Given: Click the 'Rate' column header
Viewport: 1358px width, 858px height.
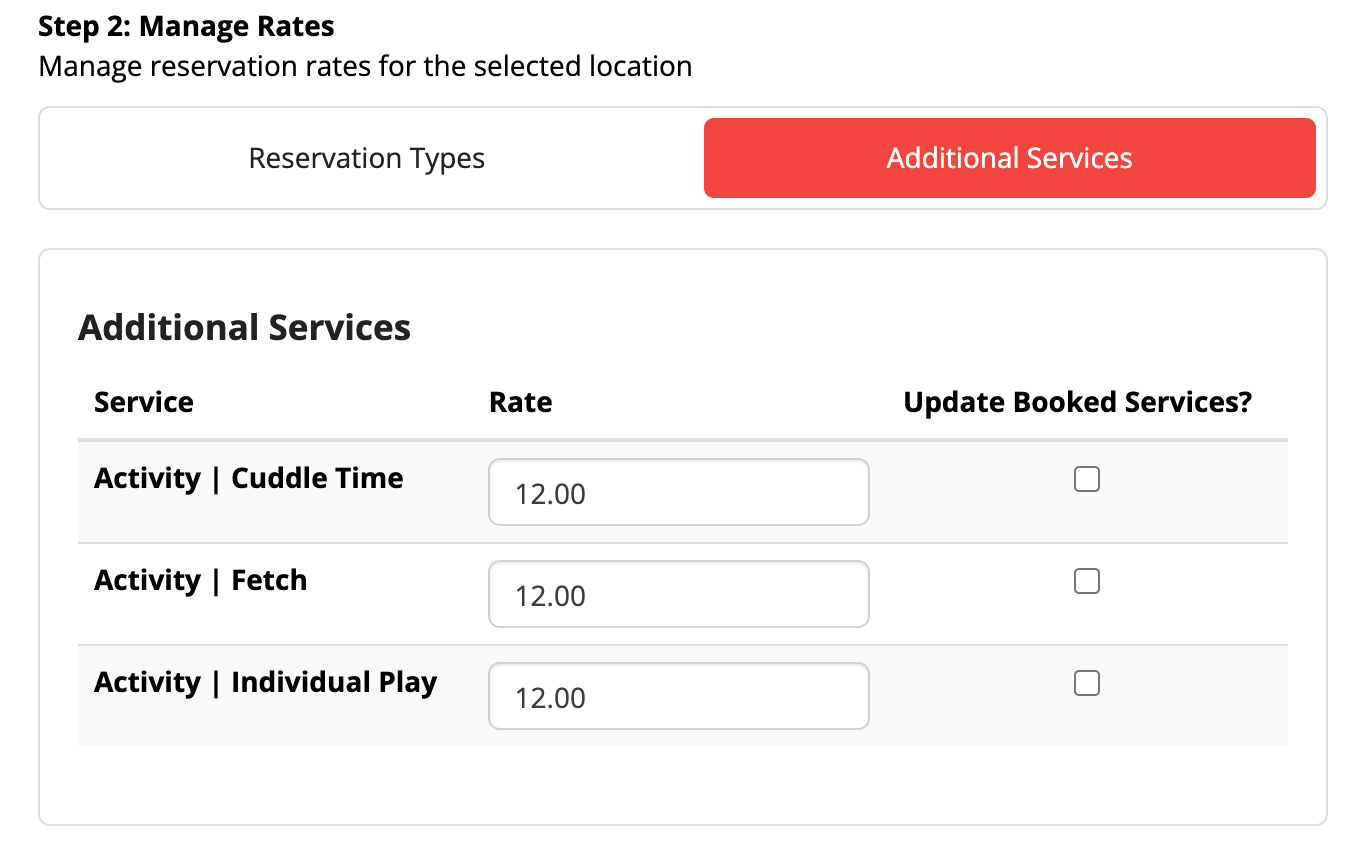Looking at the screenshot, I should tap(521, 402).
